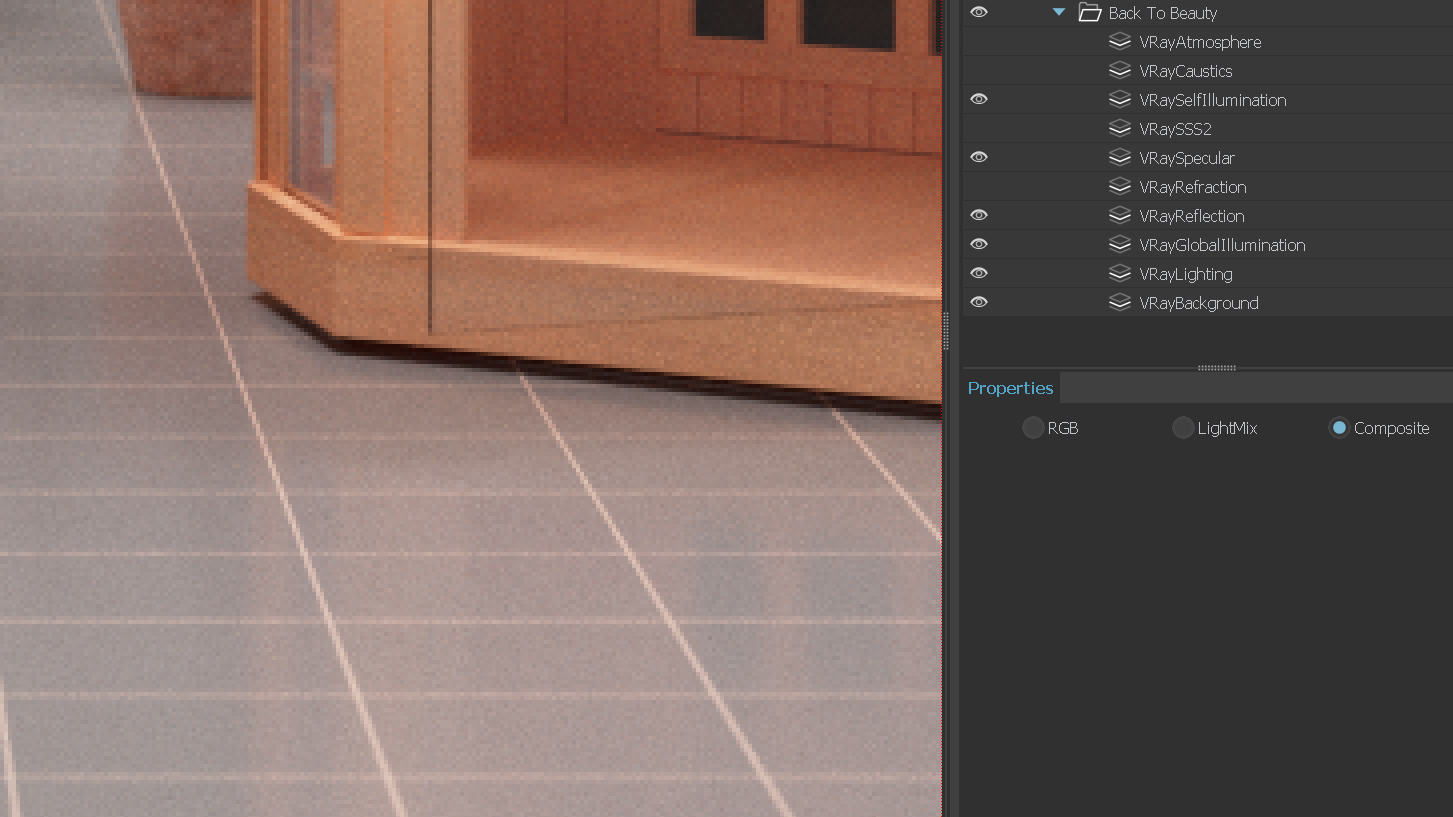Hide the VRayReflection layer eye

(x=979, y=216)
